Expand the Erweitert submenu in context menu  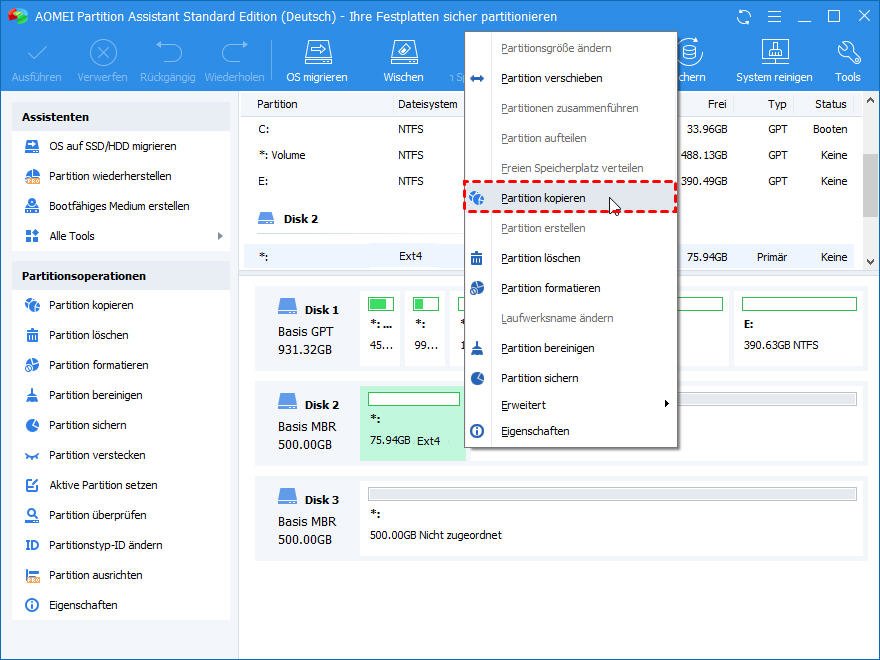click(571, 405)
